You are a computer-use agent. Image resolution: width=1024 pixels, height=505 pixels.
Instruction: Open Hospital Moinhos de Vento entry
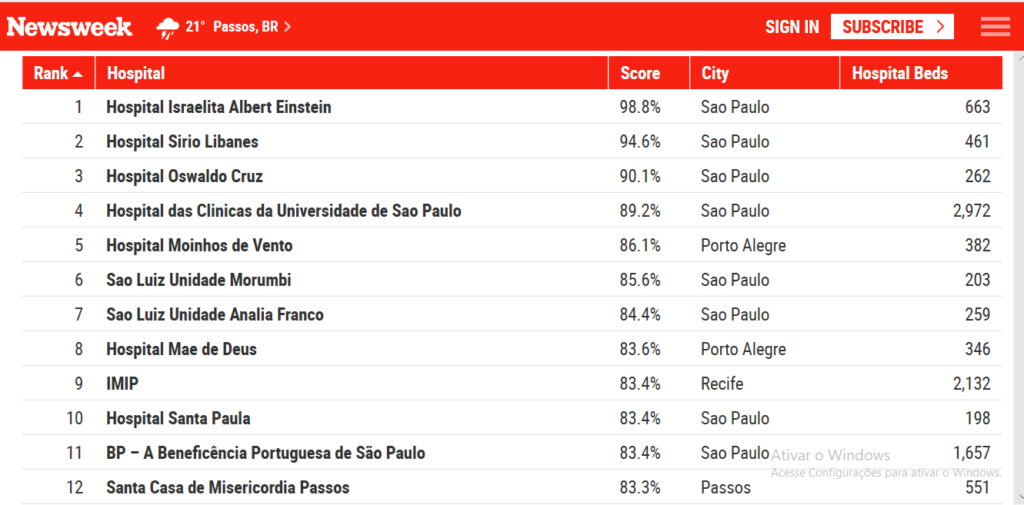tap(199, 246)
